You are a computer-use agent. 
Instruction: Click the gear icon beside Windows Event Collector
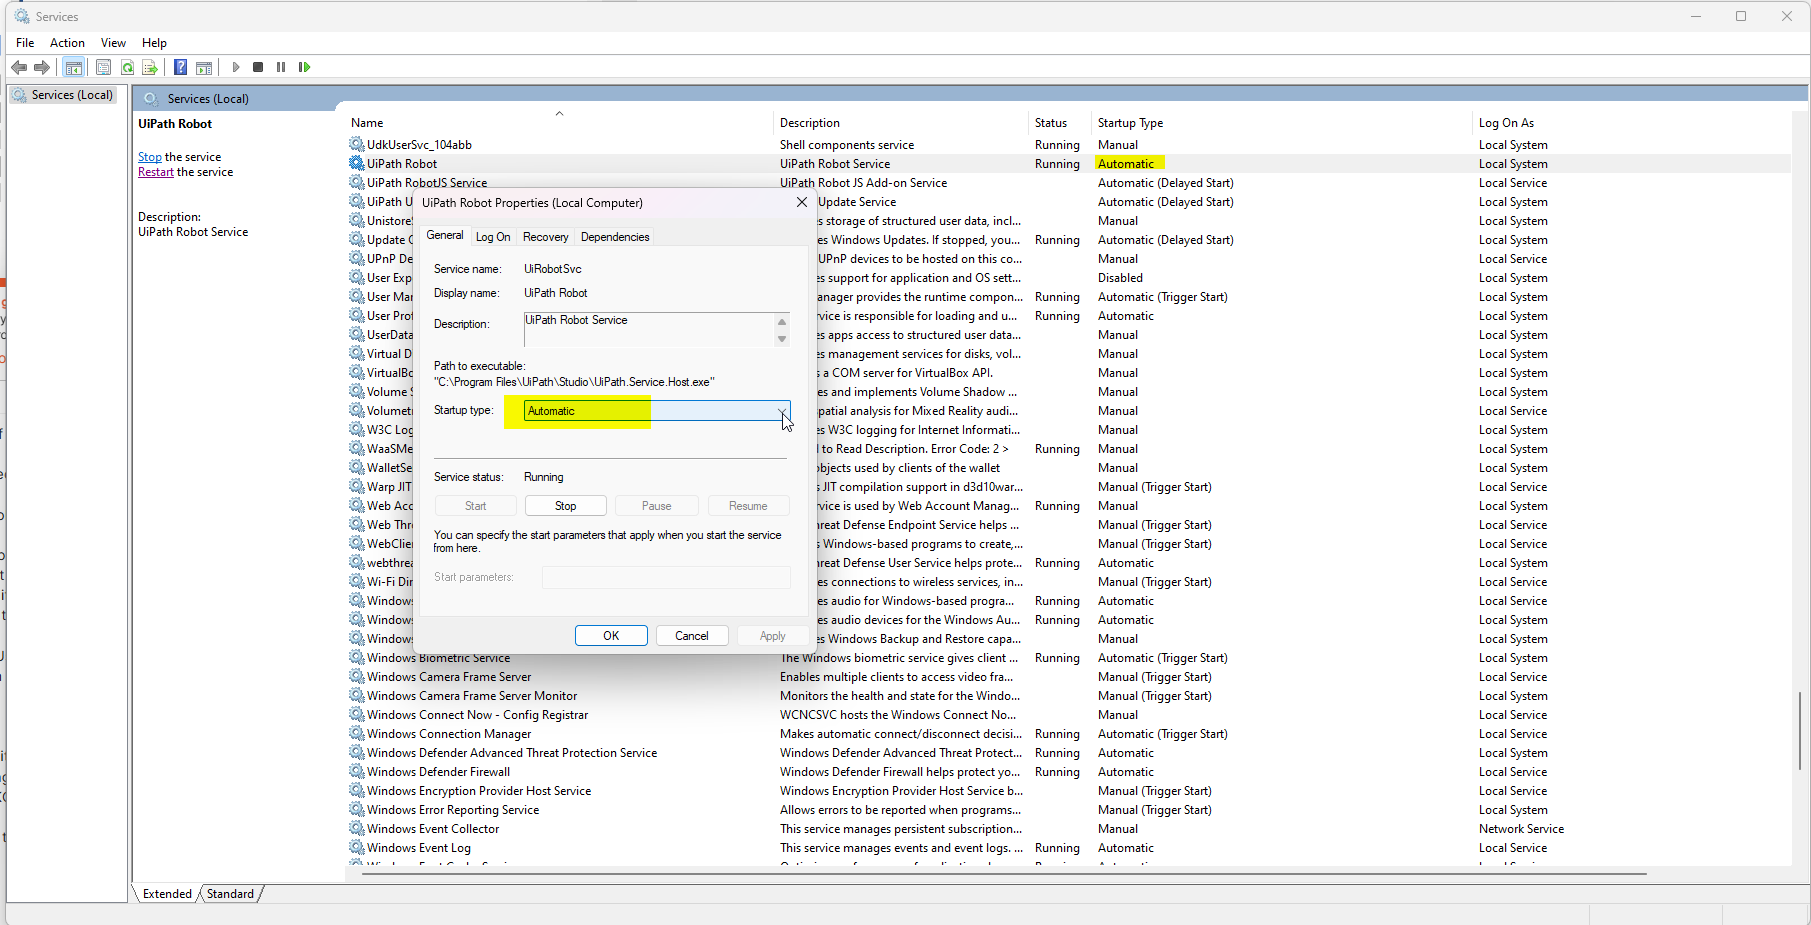click(x=357, y=828)
